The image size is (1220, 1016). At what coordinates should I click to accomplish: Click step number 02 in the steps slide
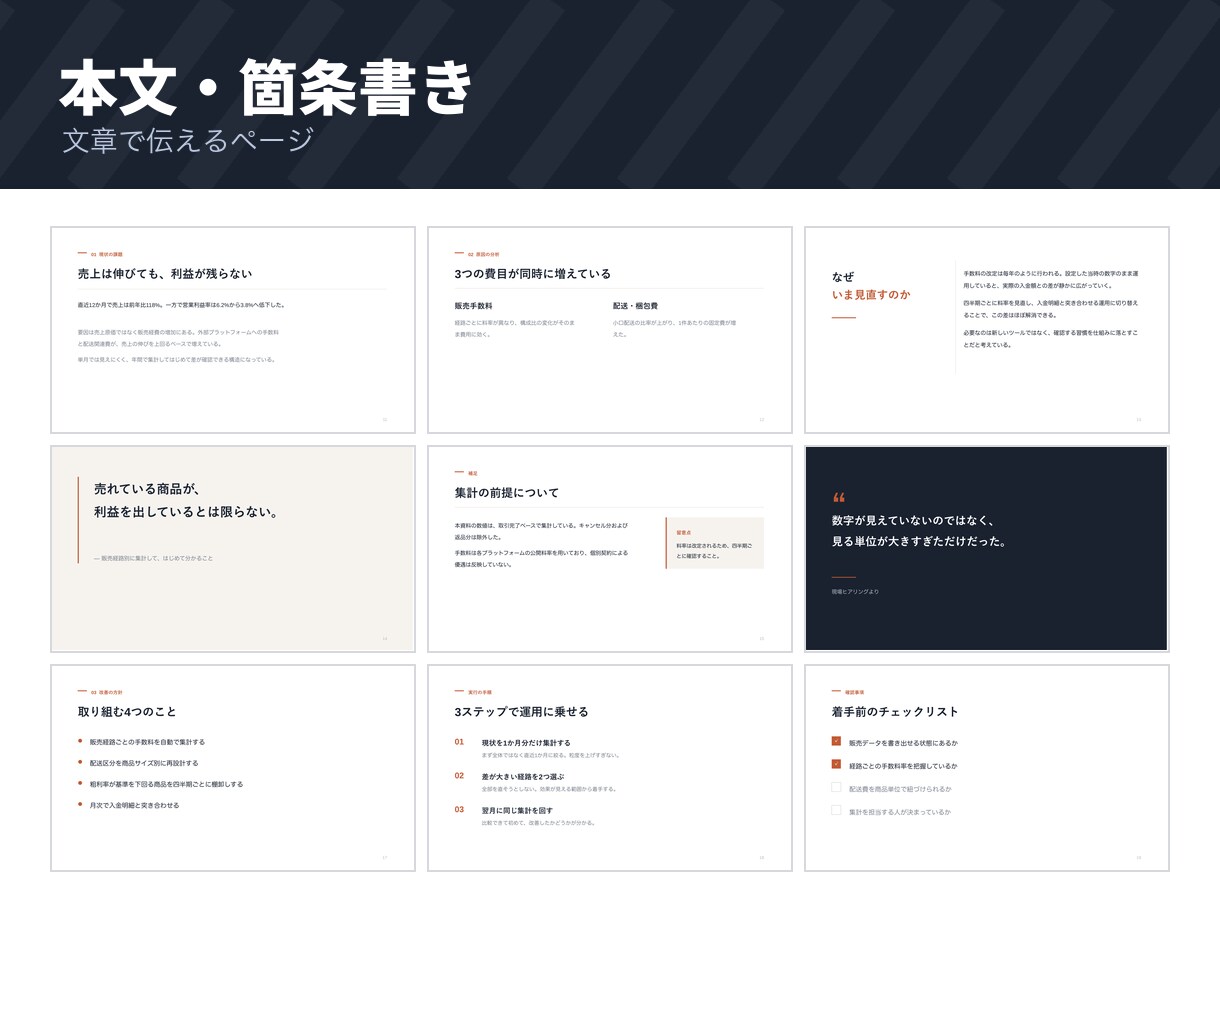coord(459,776)
